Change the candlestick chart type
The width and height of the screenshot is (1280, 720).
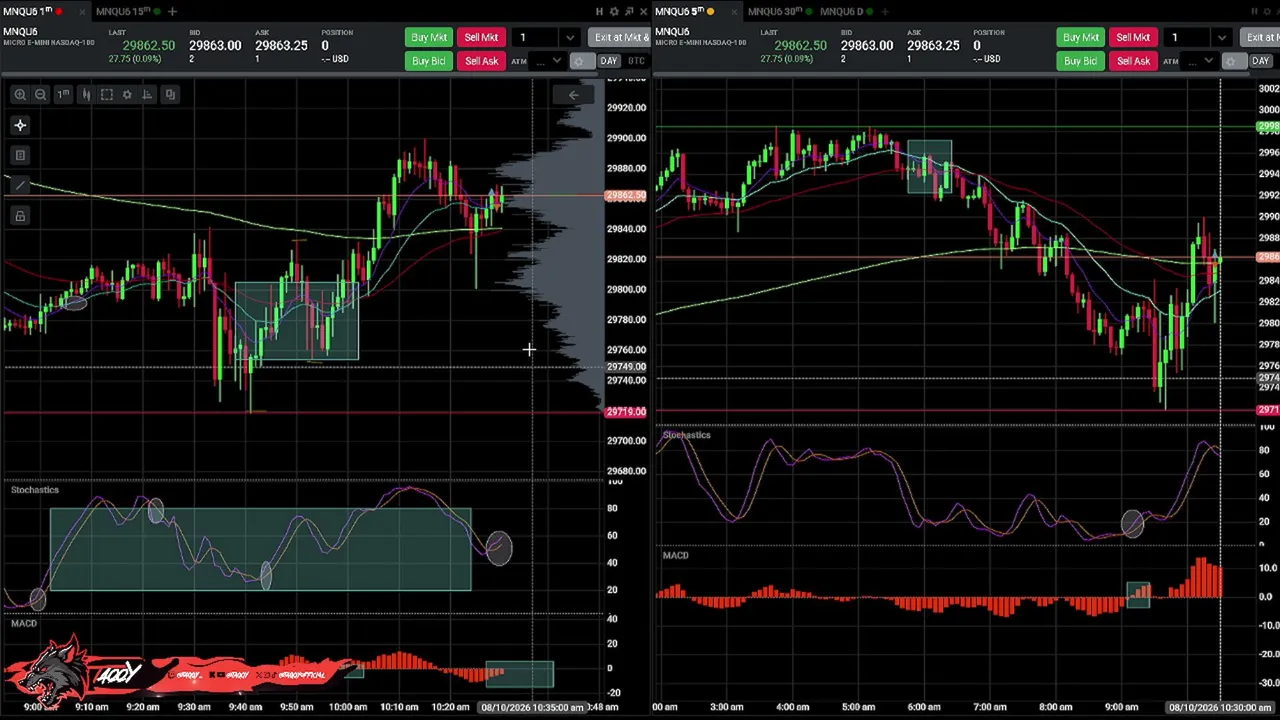click(86, 94)
